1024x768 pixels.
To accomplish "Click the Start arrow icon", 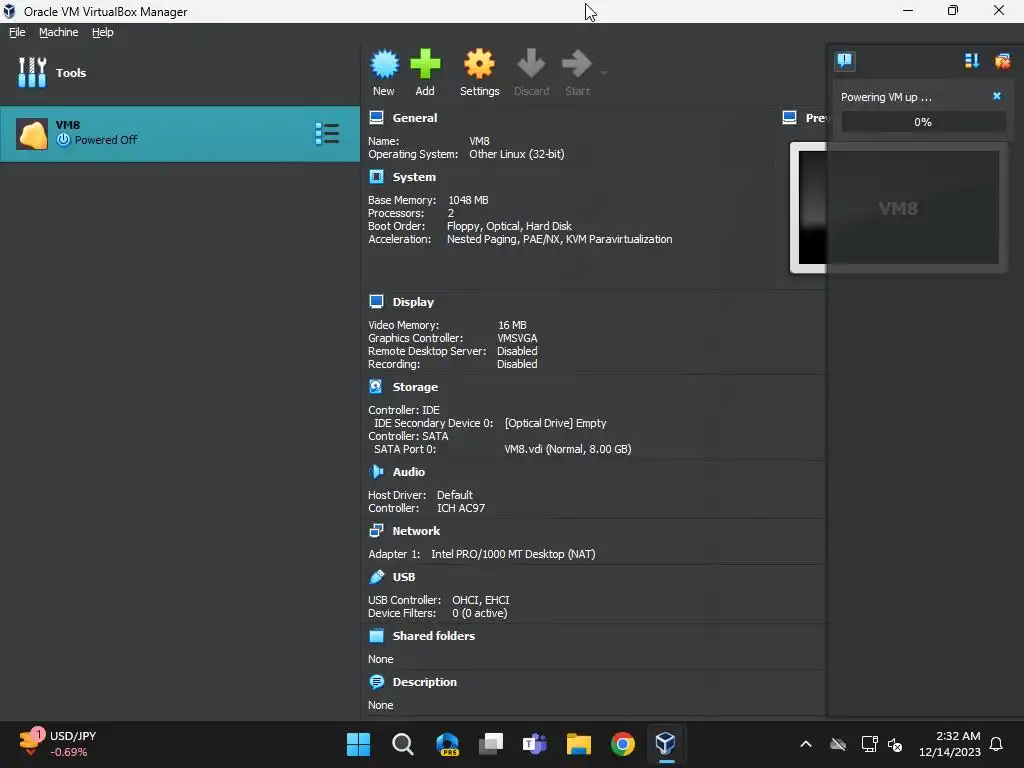I will click(577, 64).
